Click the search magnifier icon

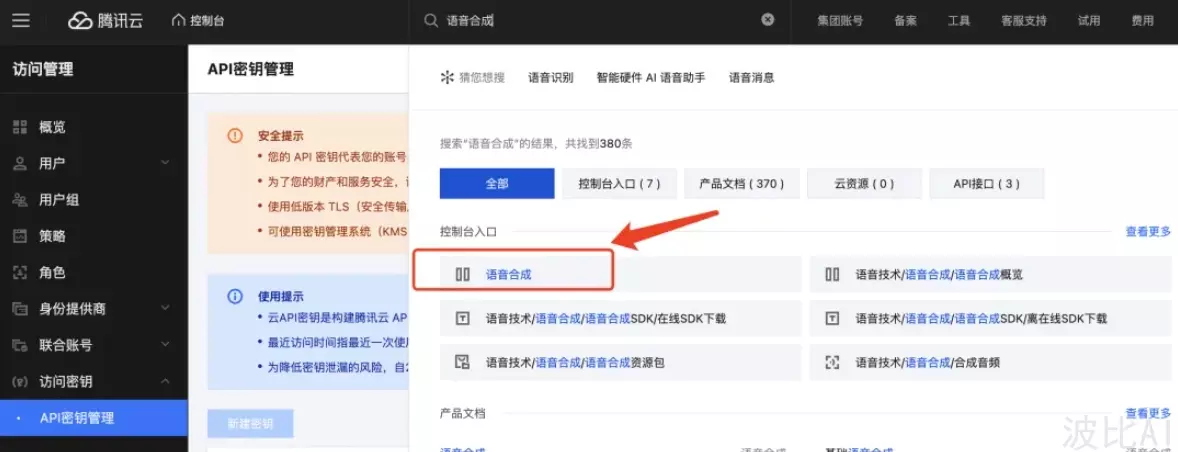click(x=430, y=21)
